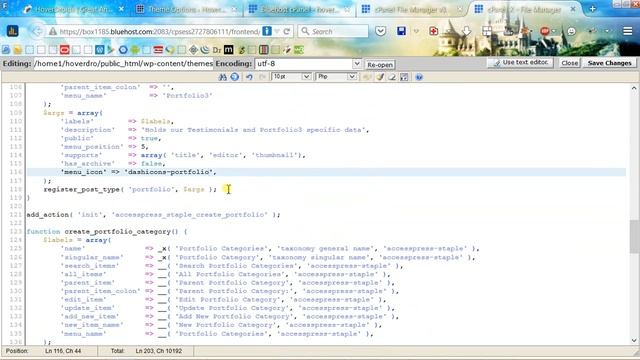The width and height of the screenshot is (640, 360).
Task: Click the Pocket icon in browser toolbar
Action: coord(380,31)
